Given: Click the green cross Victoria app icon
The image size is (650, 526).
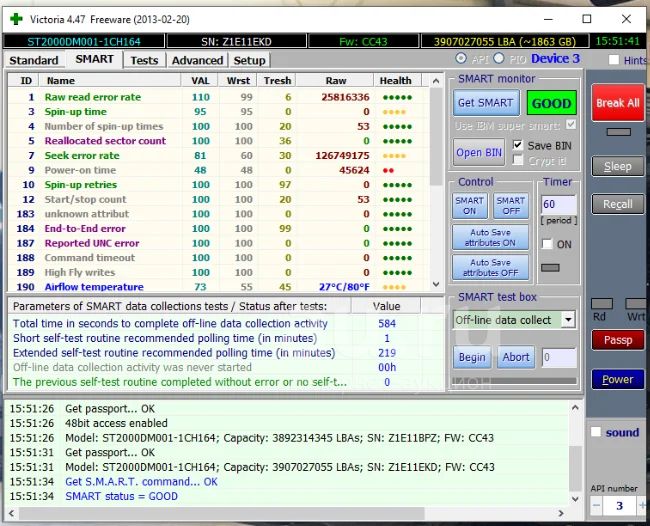Looking at the screenshot, I should pyautogui.click(x=16, y=19).
